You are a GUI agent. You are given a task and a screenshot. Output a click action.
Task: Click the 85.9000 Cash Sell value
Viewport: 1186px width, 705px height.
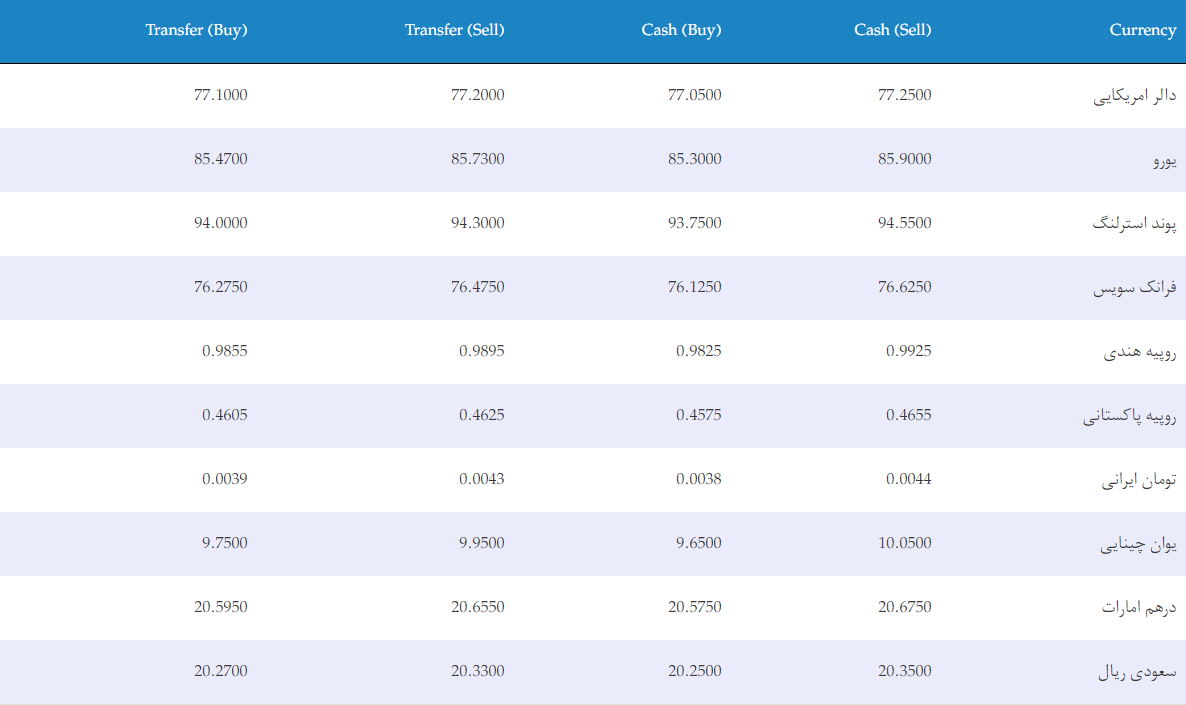point(905,159)
